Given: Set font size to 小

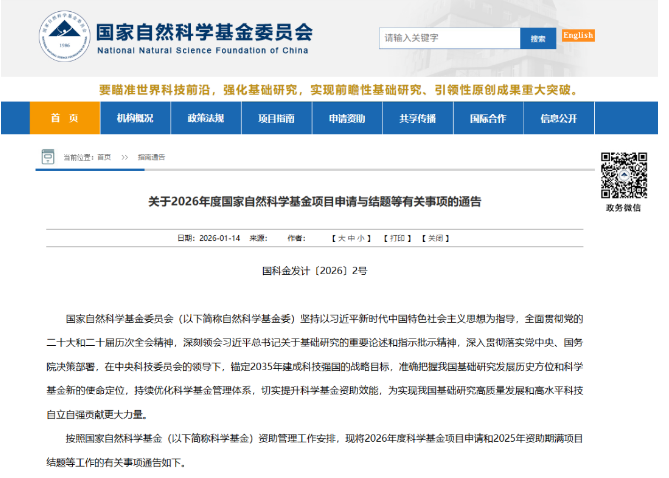Looking at the screenshot, I should (361, 238).
